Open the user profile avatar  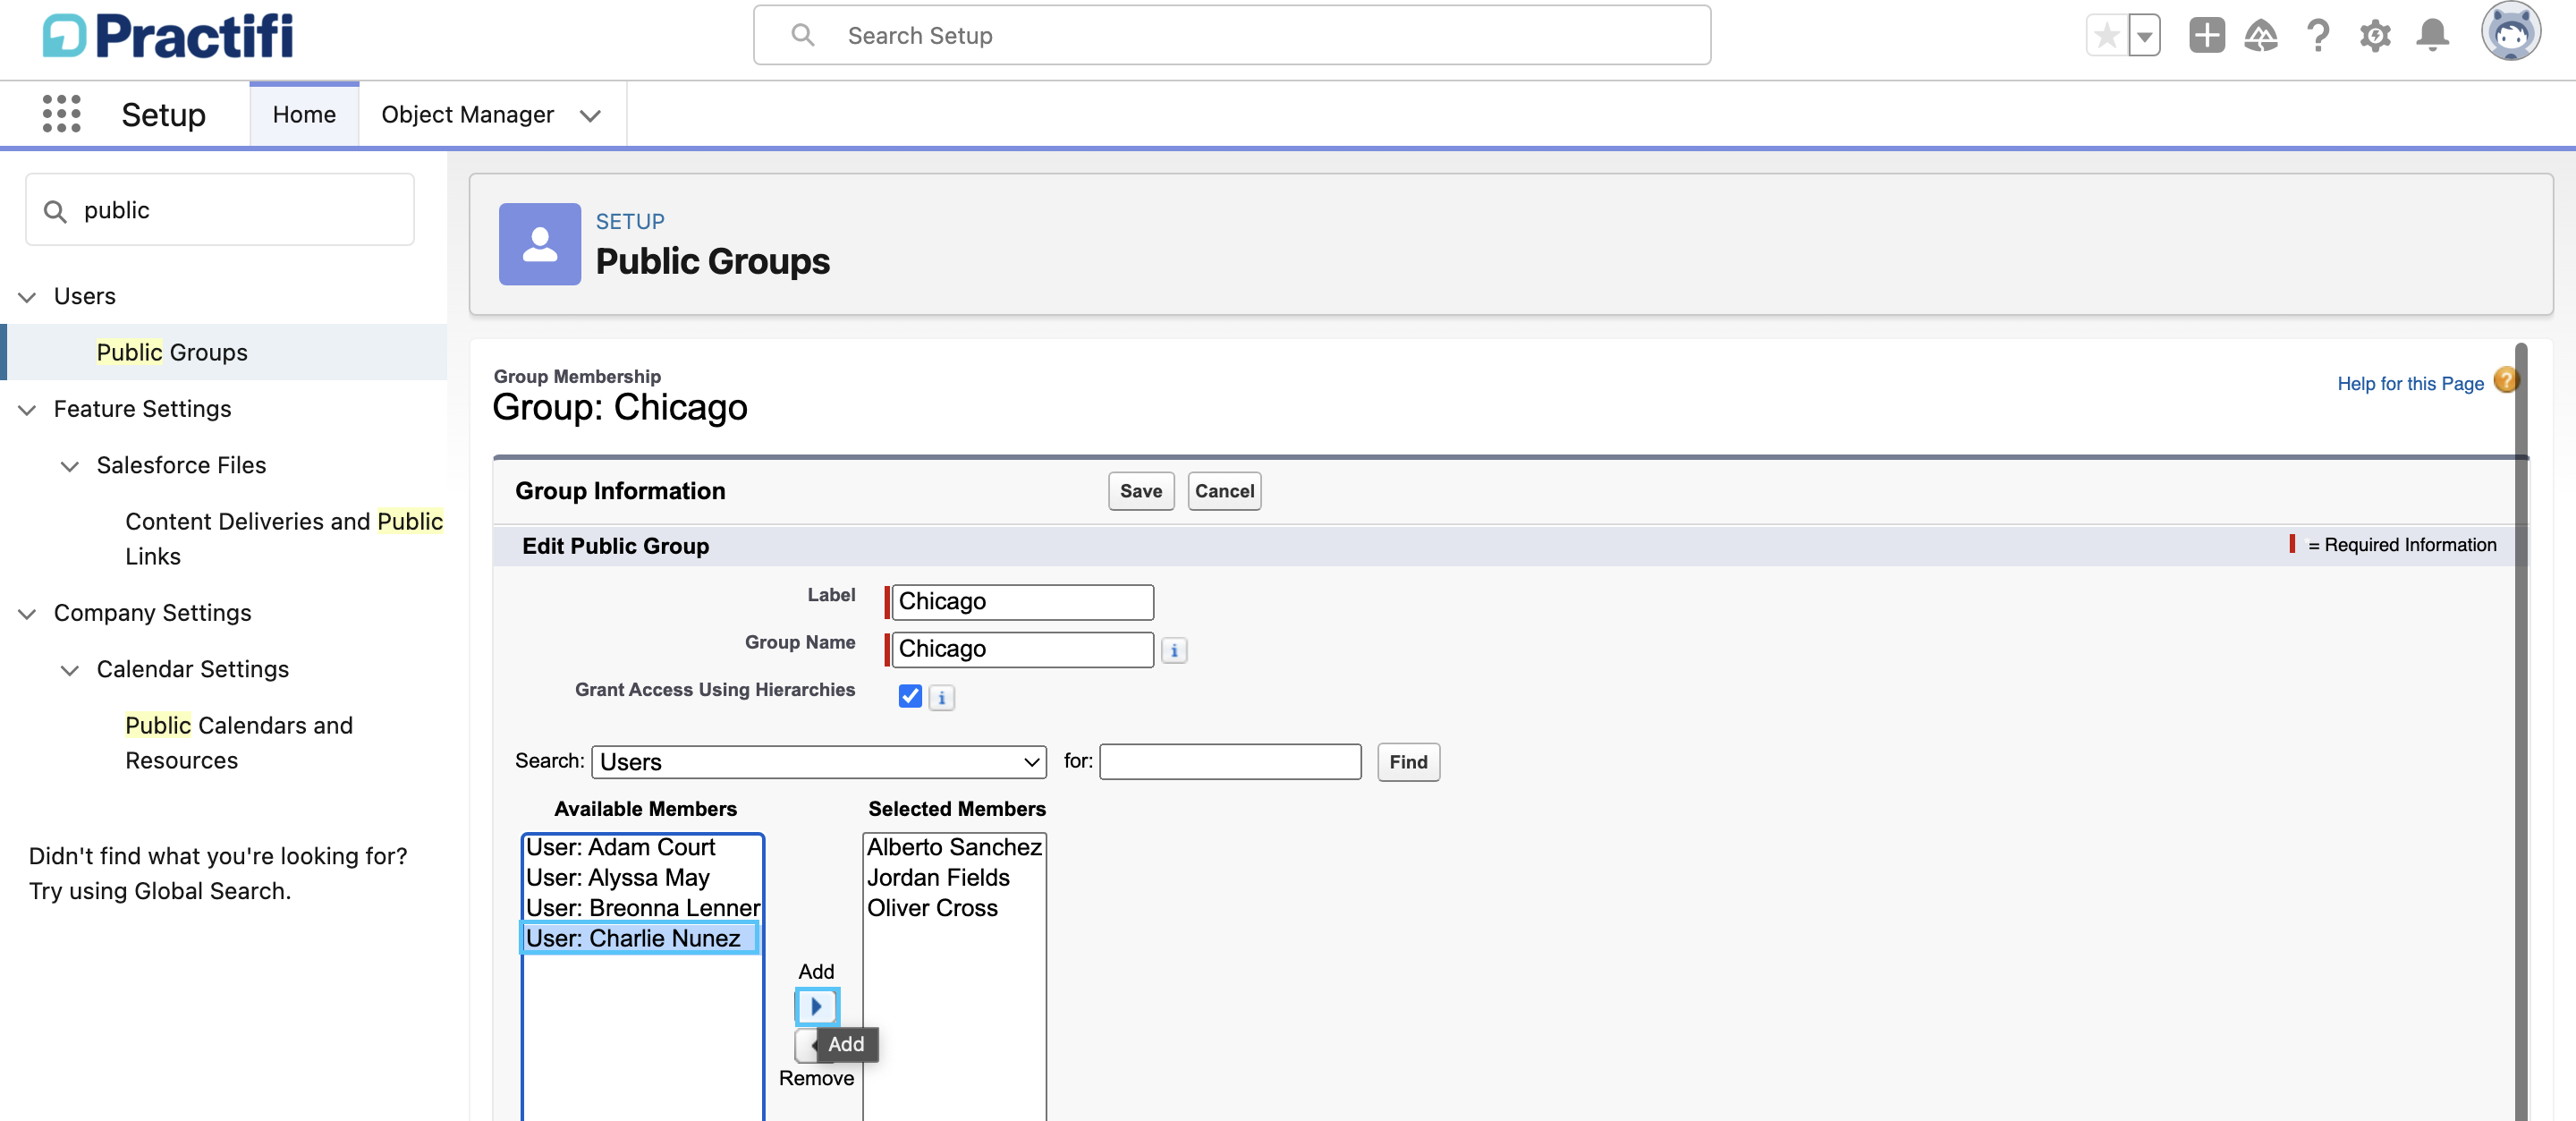(x=2510, y=32)
